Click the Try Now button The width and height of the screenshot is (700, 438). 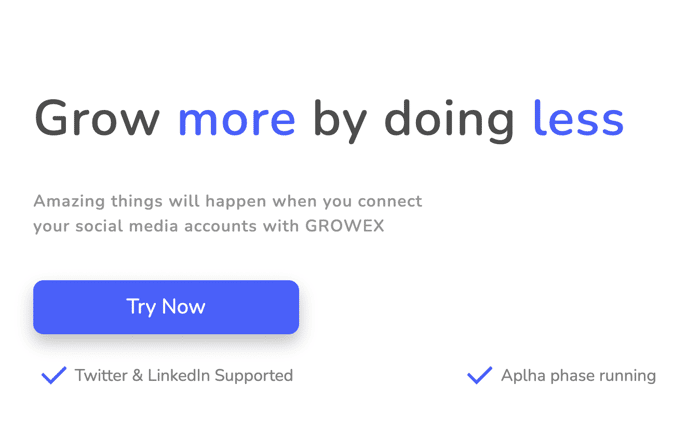click(x=166, y=307)
